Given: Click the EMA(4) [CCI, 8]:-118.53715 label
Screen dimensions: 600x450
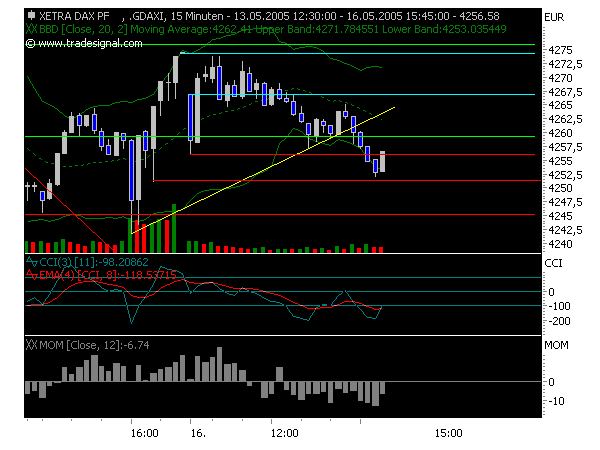Looking at the screenshot, I should [108, 275].
